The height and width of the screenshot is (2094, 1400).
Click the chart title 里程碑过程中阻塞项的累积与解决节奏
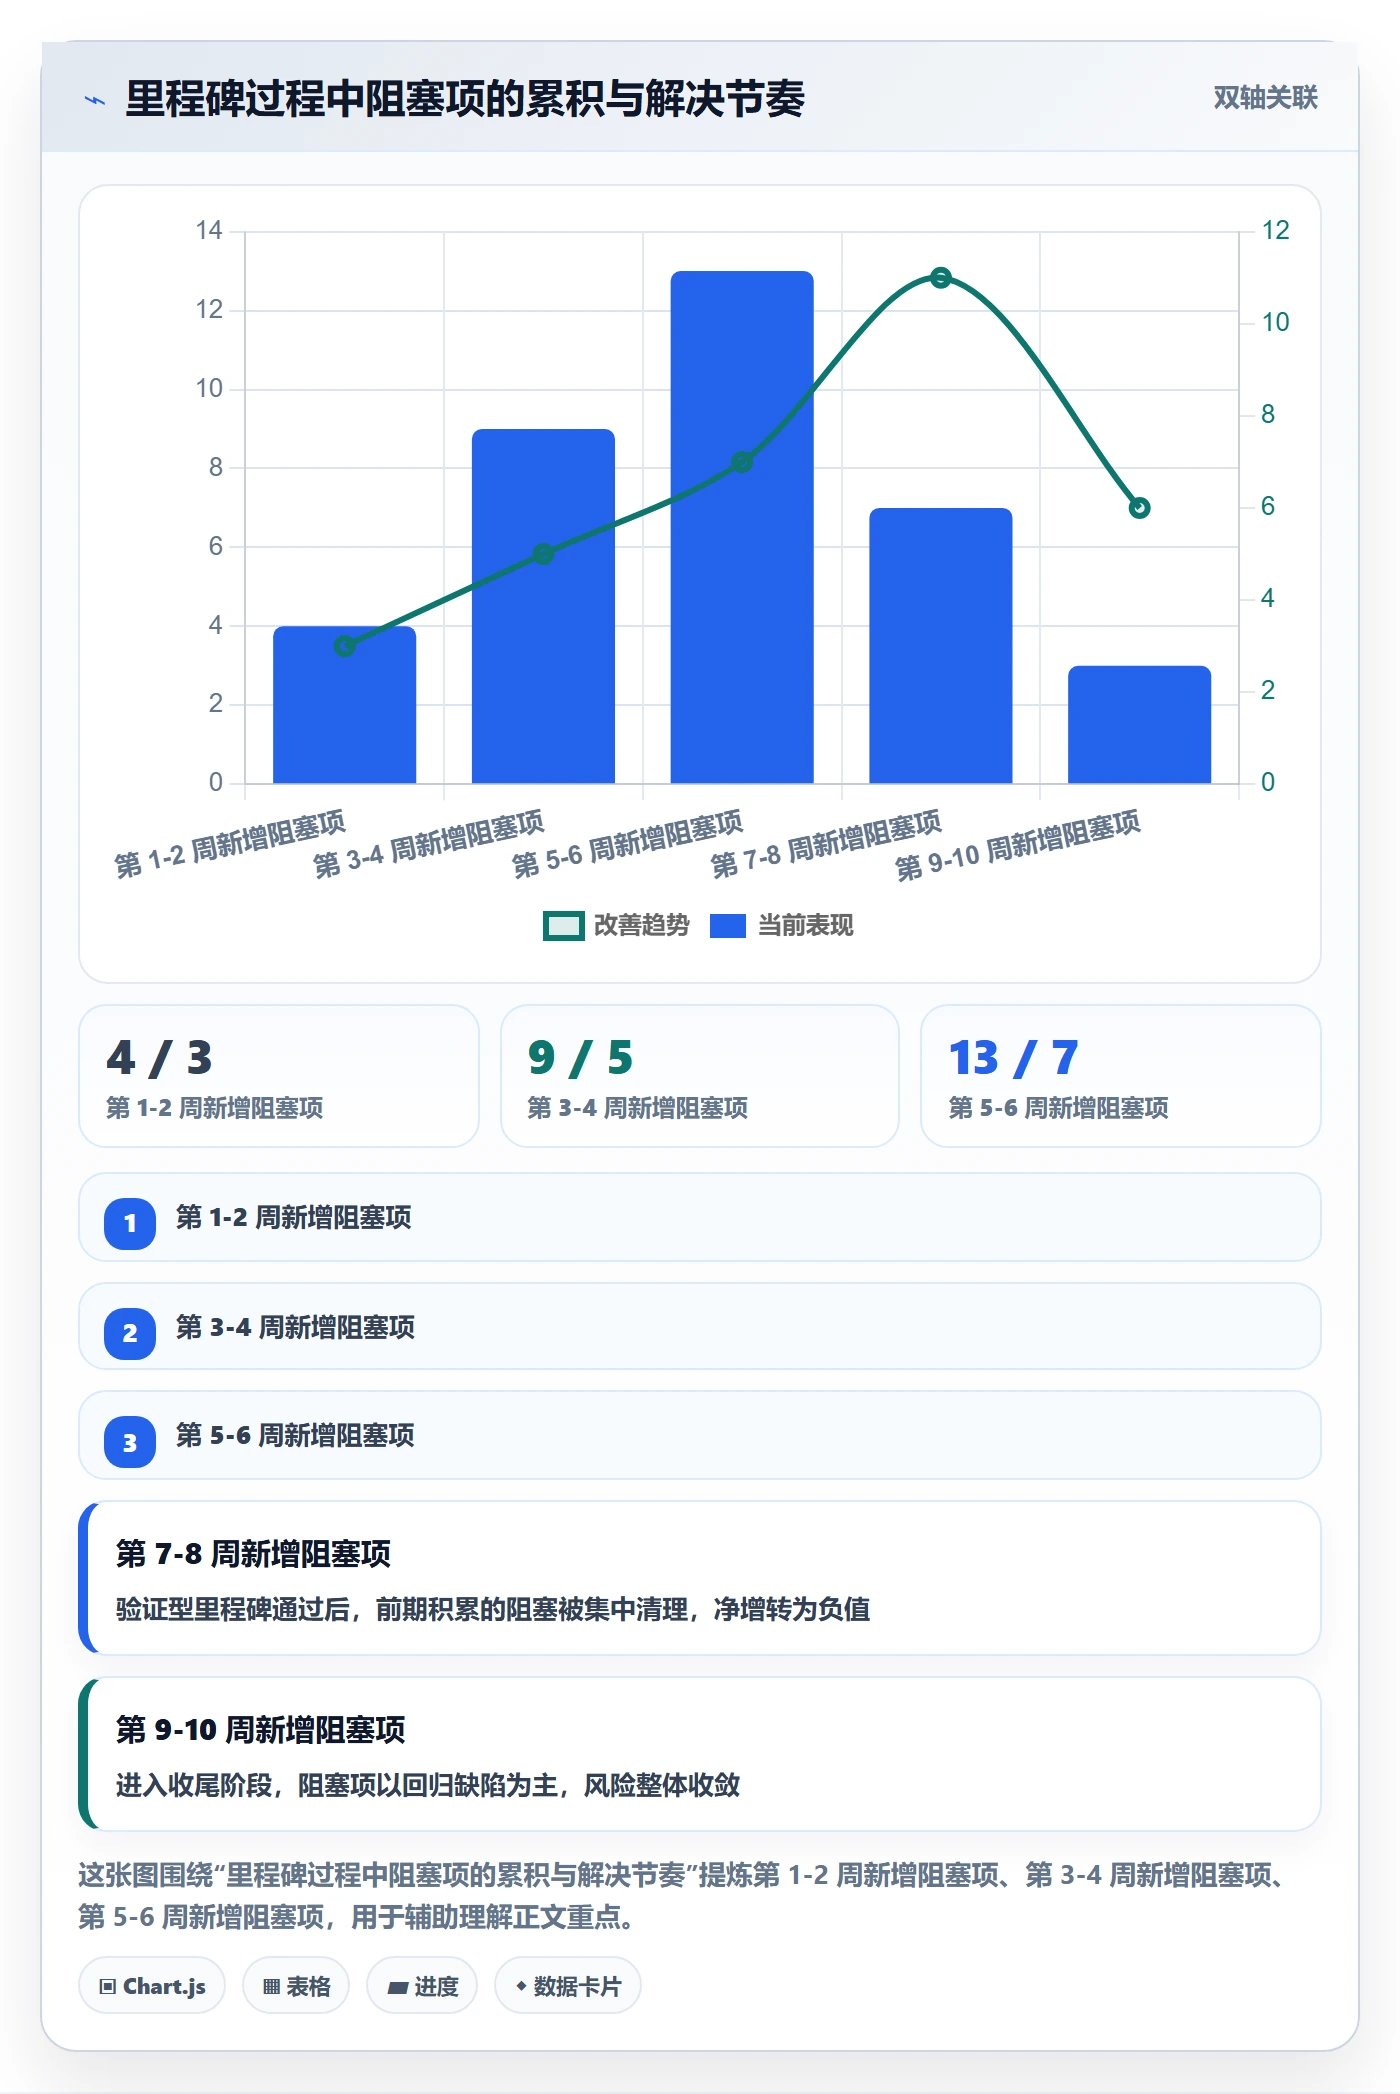tap(465, 99)
